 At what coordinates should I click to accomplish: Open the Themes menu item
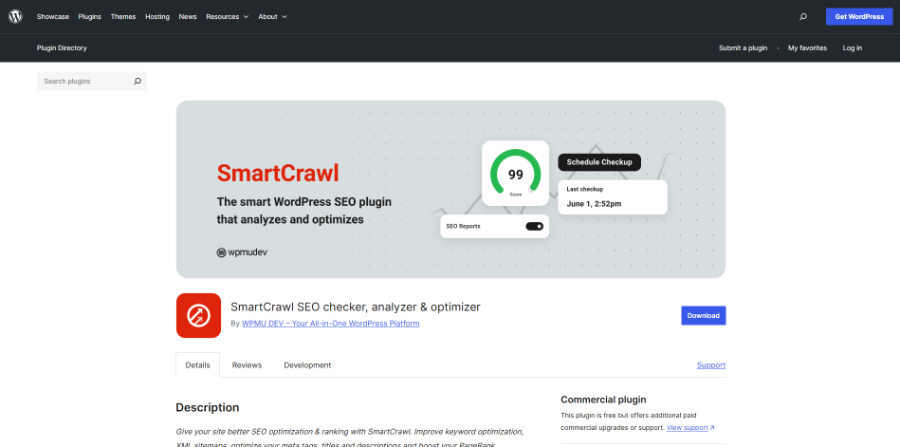(123, 17)
